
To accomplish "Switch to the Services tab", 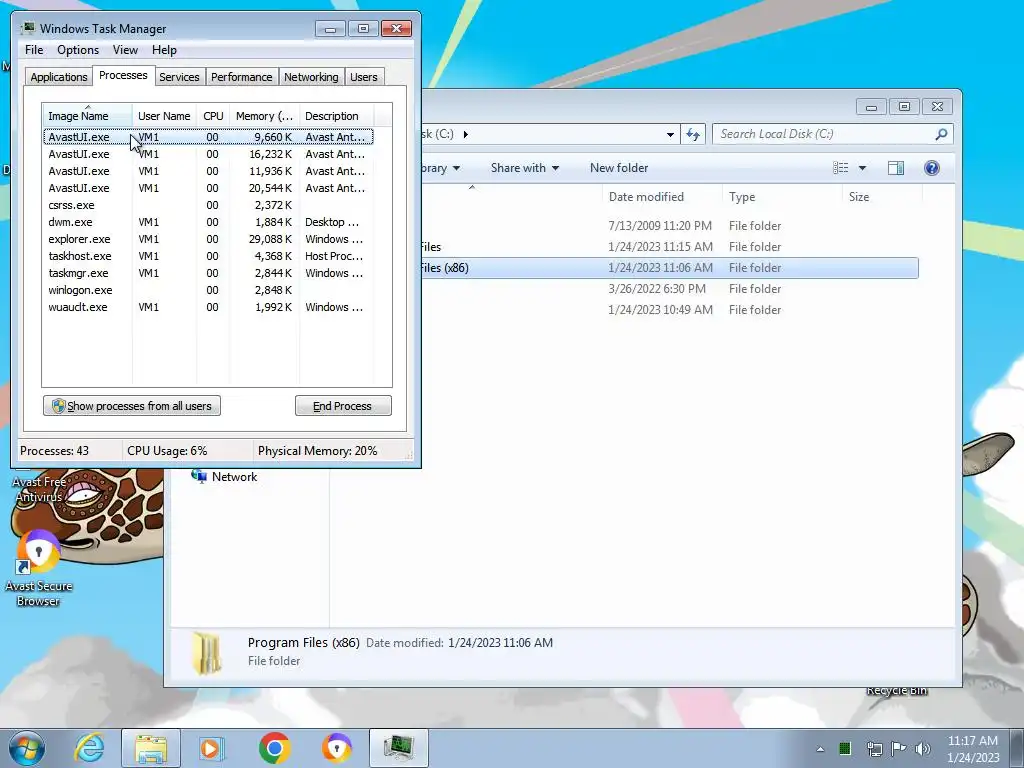I will click(179, 77).
